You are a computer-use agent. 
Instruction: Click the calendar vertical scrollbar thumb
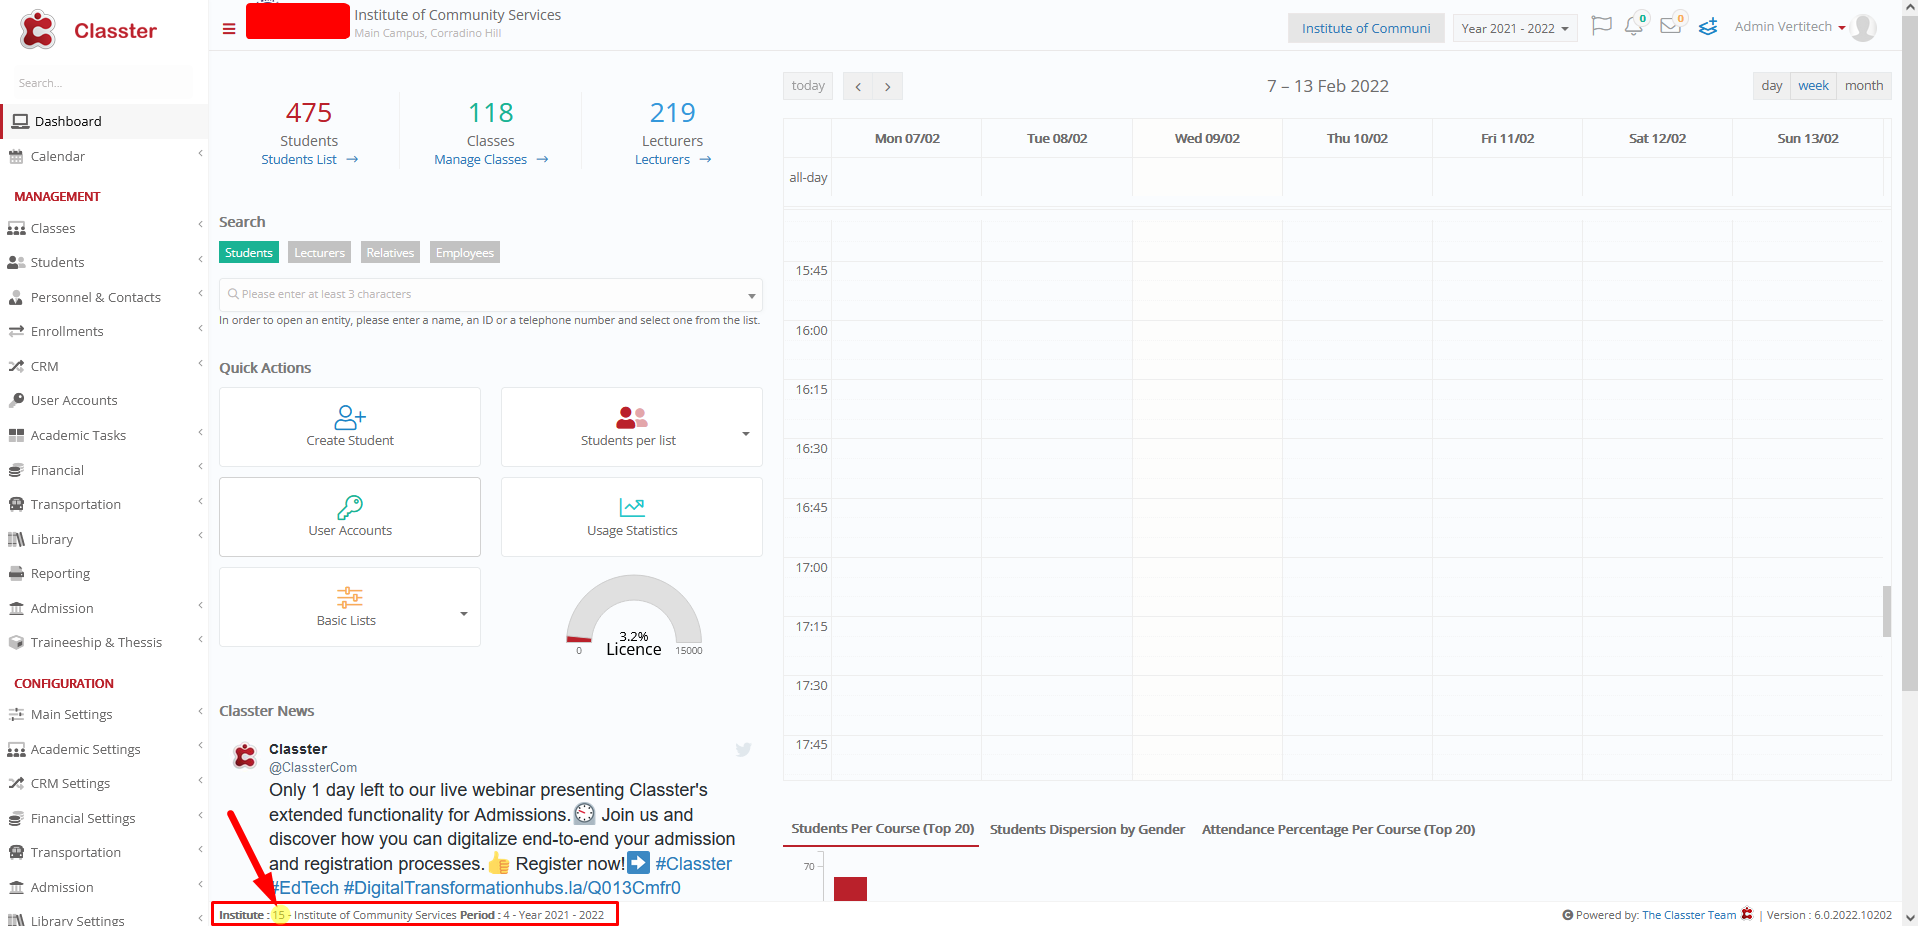[x=1887, y=611]
